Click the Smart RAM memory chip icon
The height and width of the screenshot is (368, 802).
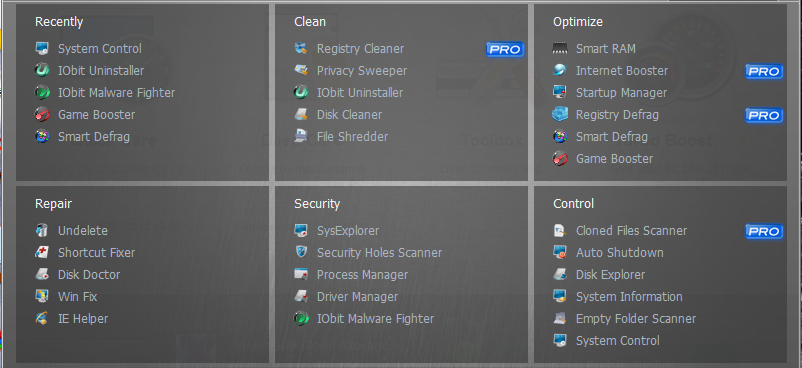click(x=560, y=49)
